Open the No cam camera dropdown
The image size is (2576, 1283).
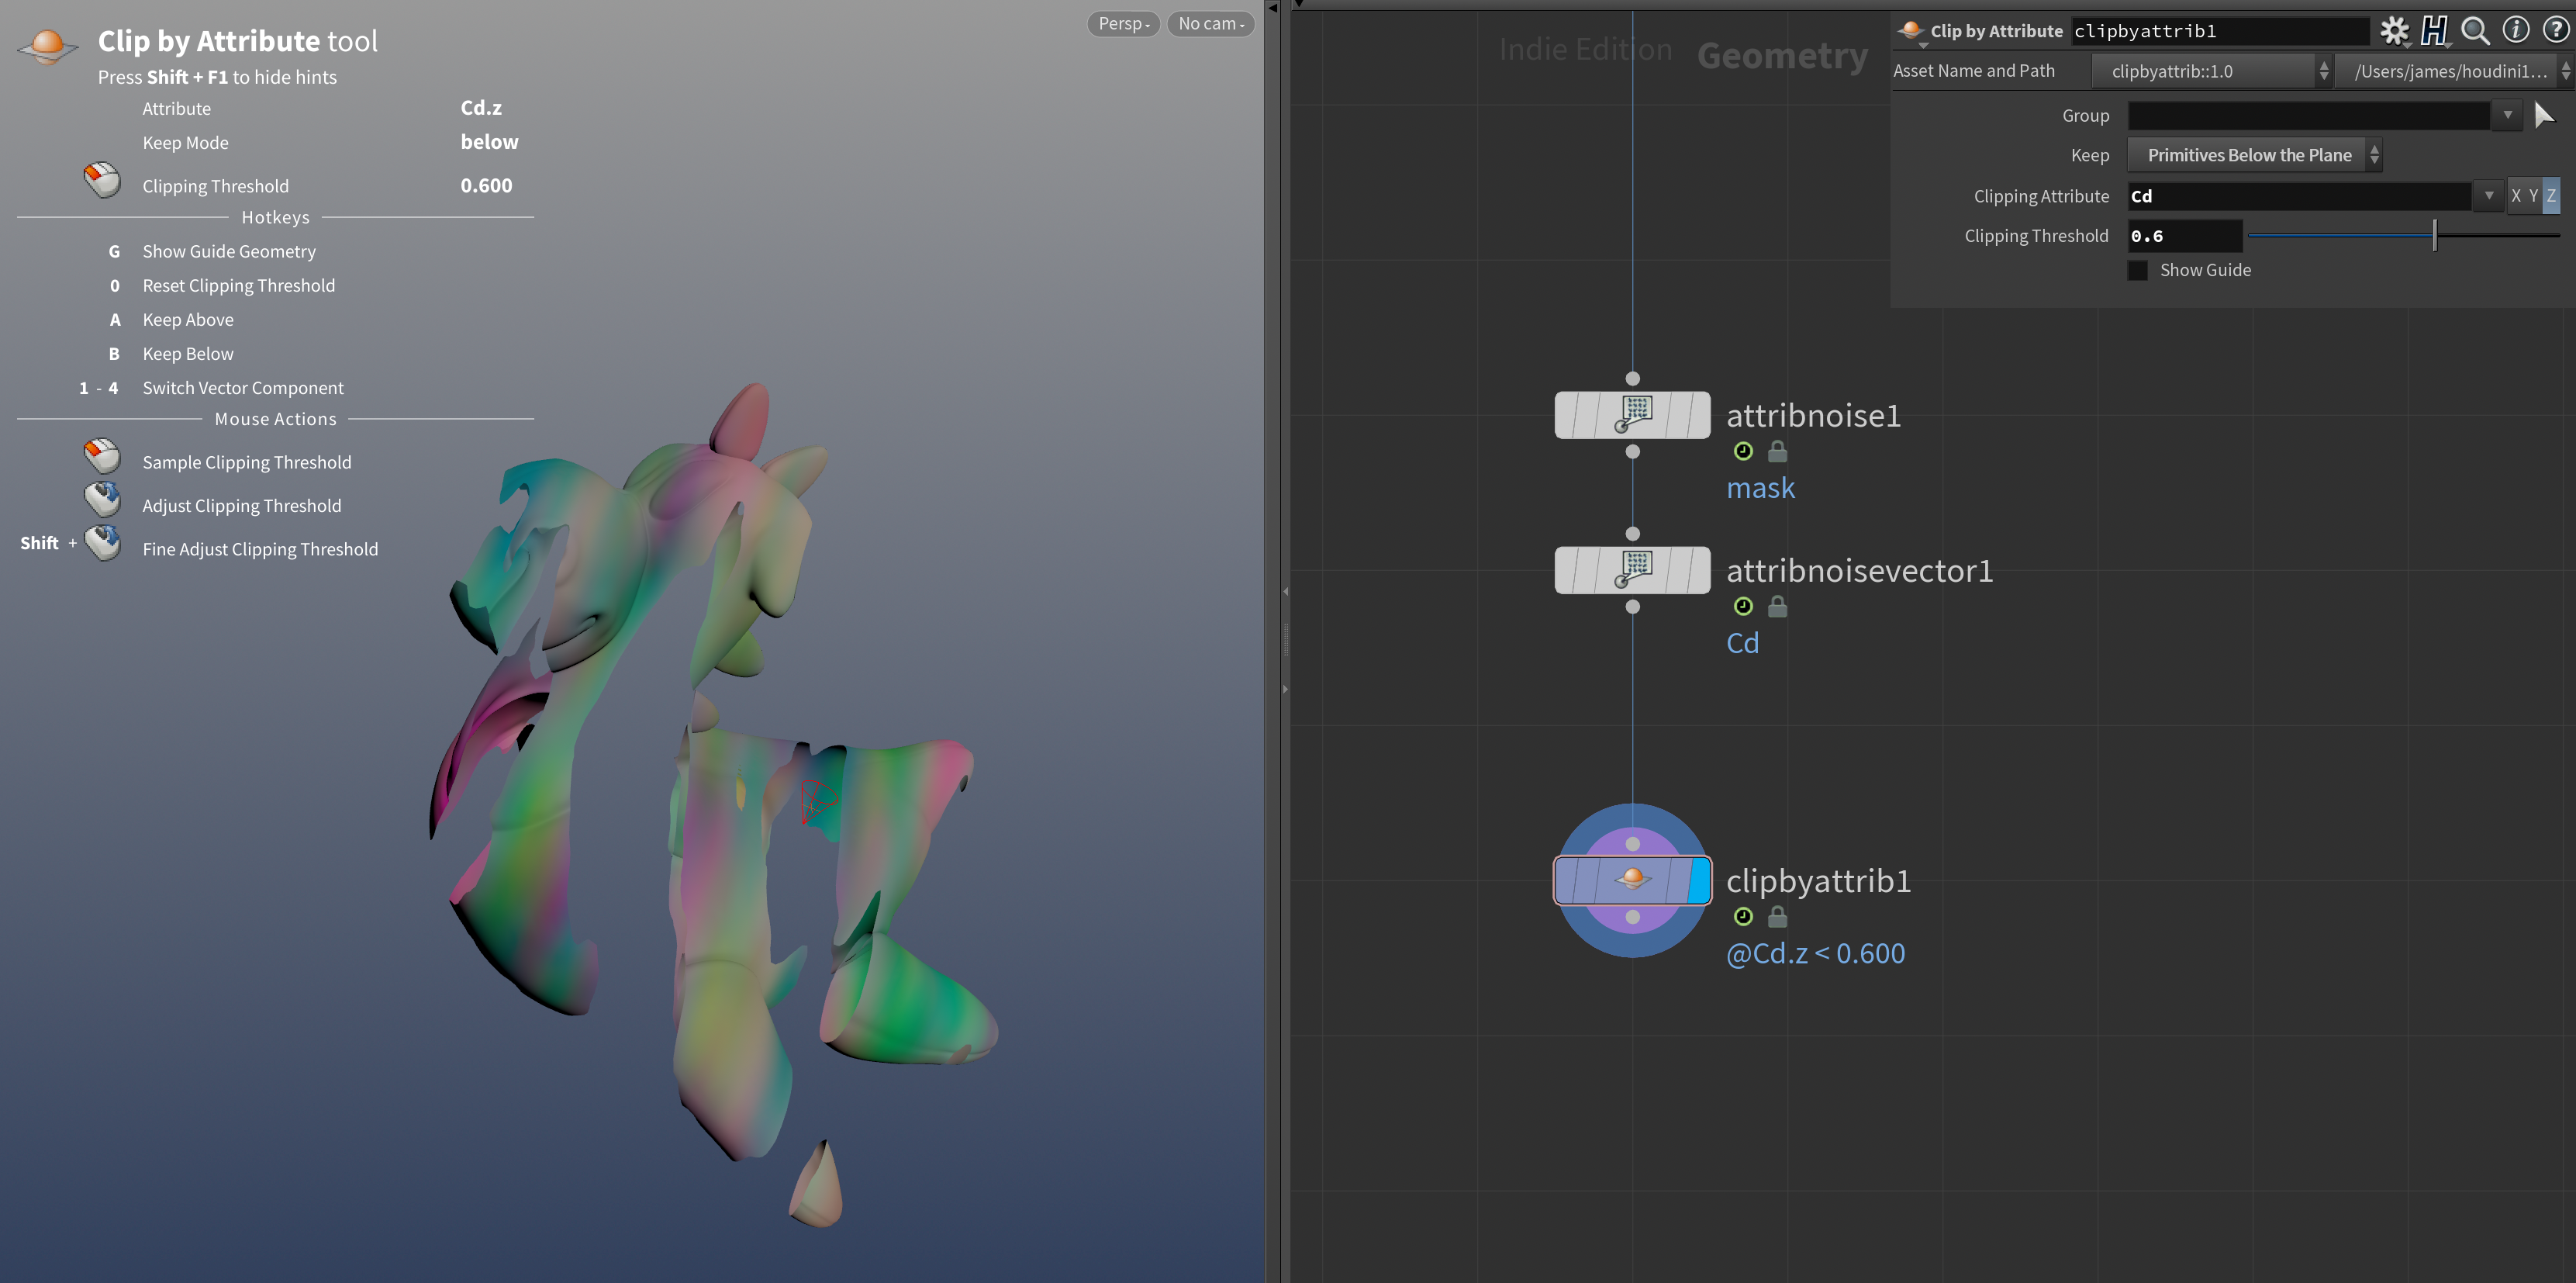(x=1210, y=24)
